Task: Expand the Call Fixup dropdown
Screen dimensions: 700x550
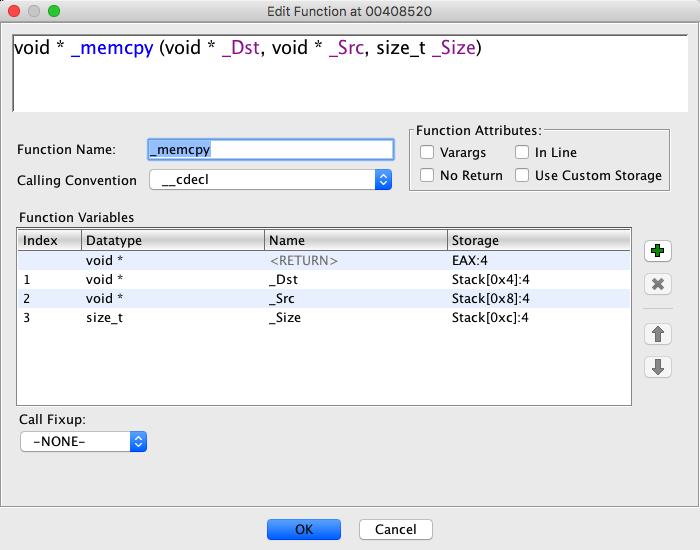Action: [x=84, y=441]
